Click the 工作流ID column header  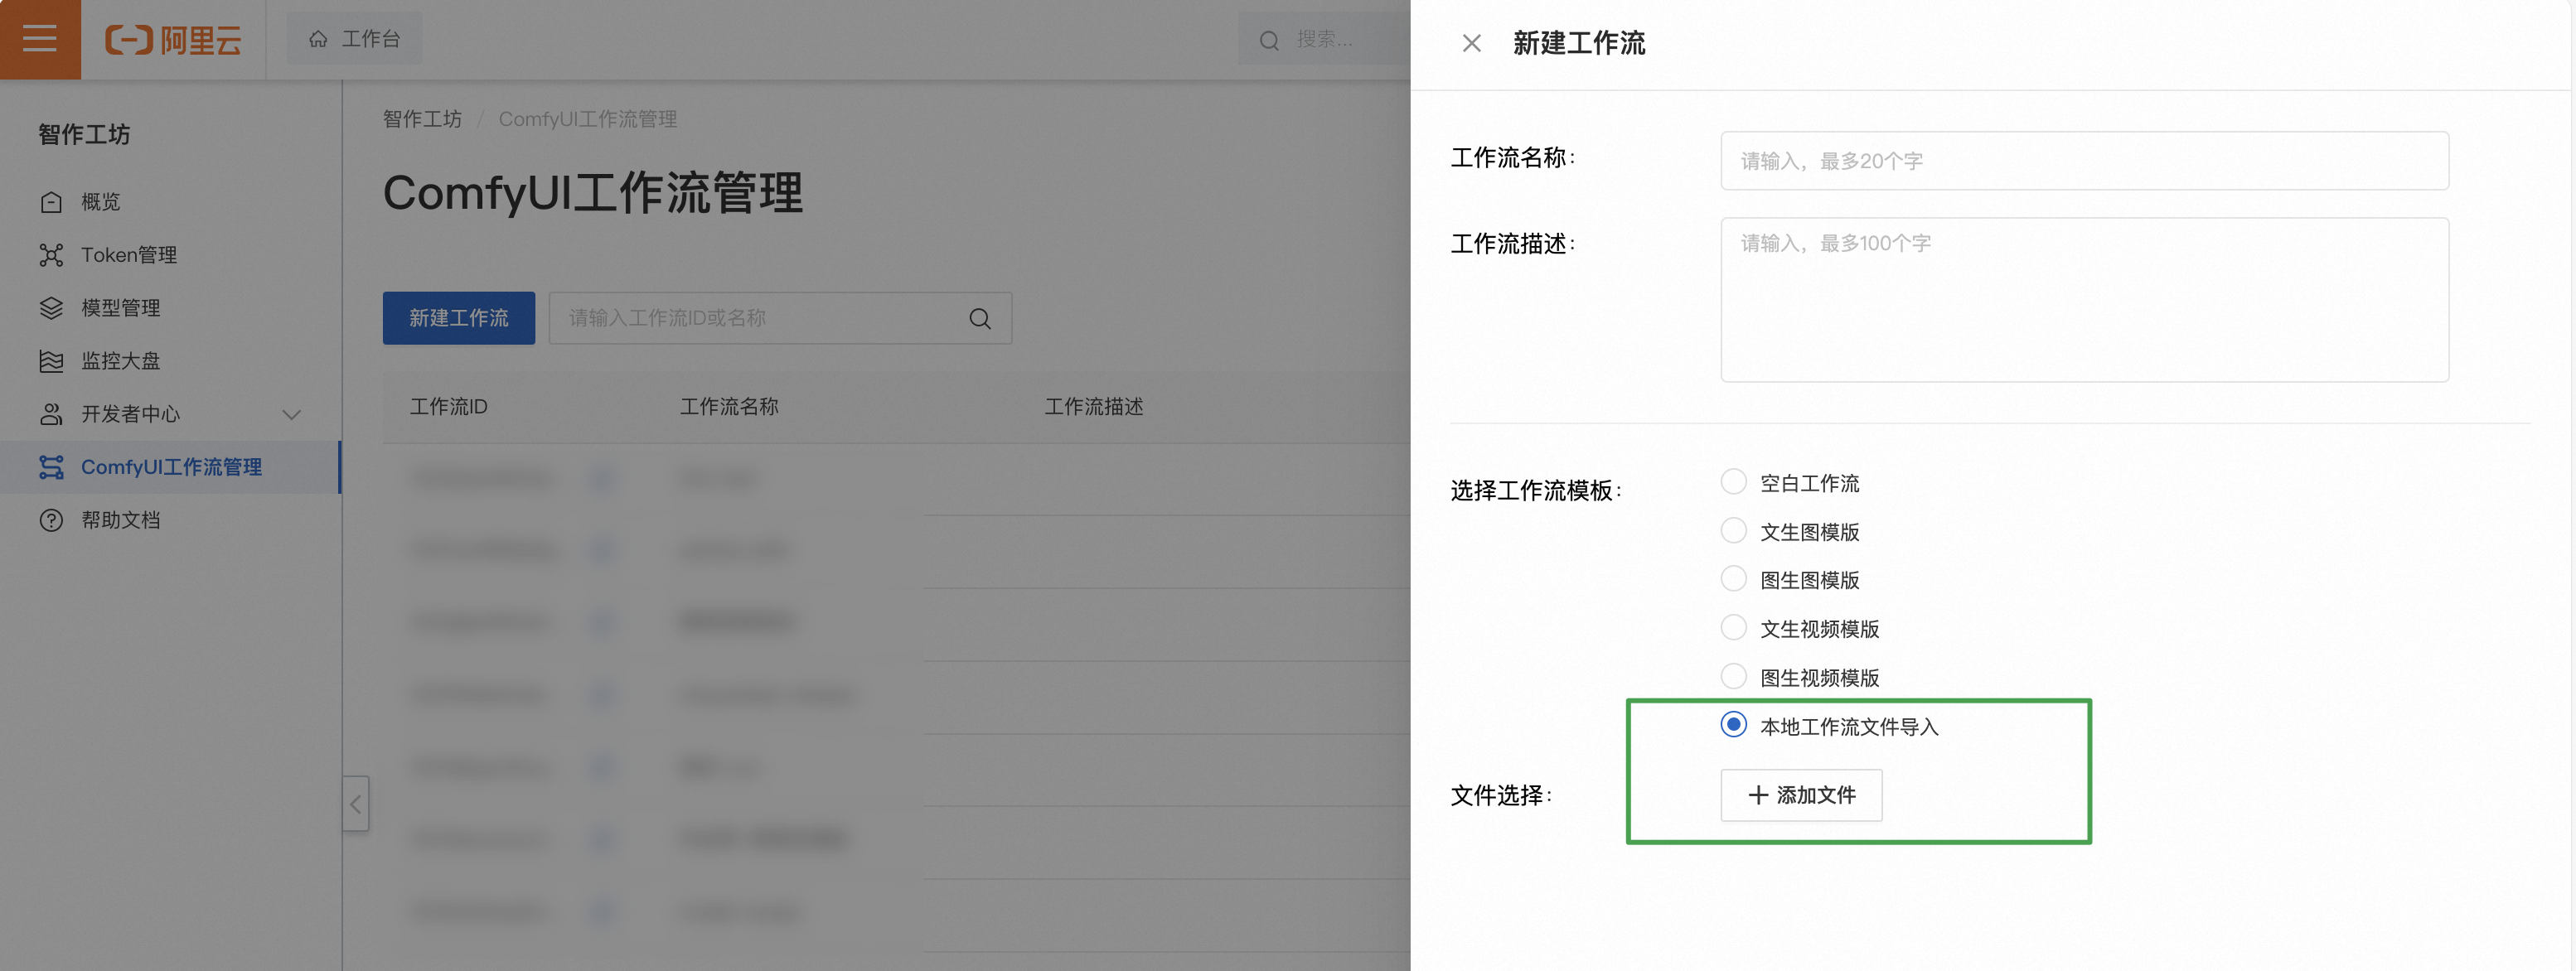[449, 407]
